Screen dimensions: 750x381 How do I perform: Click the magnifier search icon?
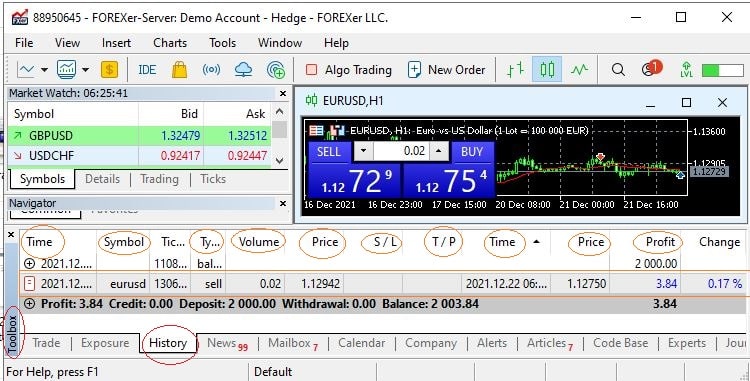click(618, 70)
